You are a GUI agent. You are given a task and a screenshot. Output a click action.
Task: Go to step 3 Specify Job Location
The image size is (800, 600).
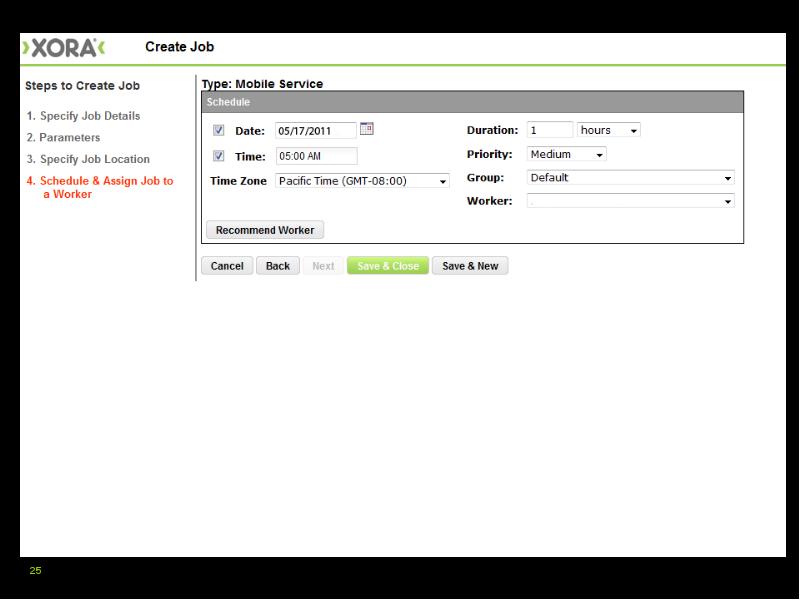88,159
